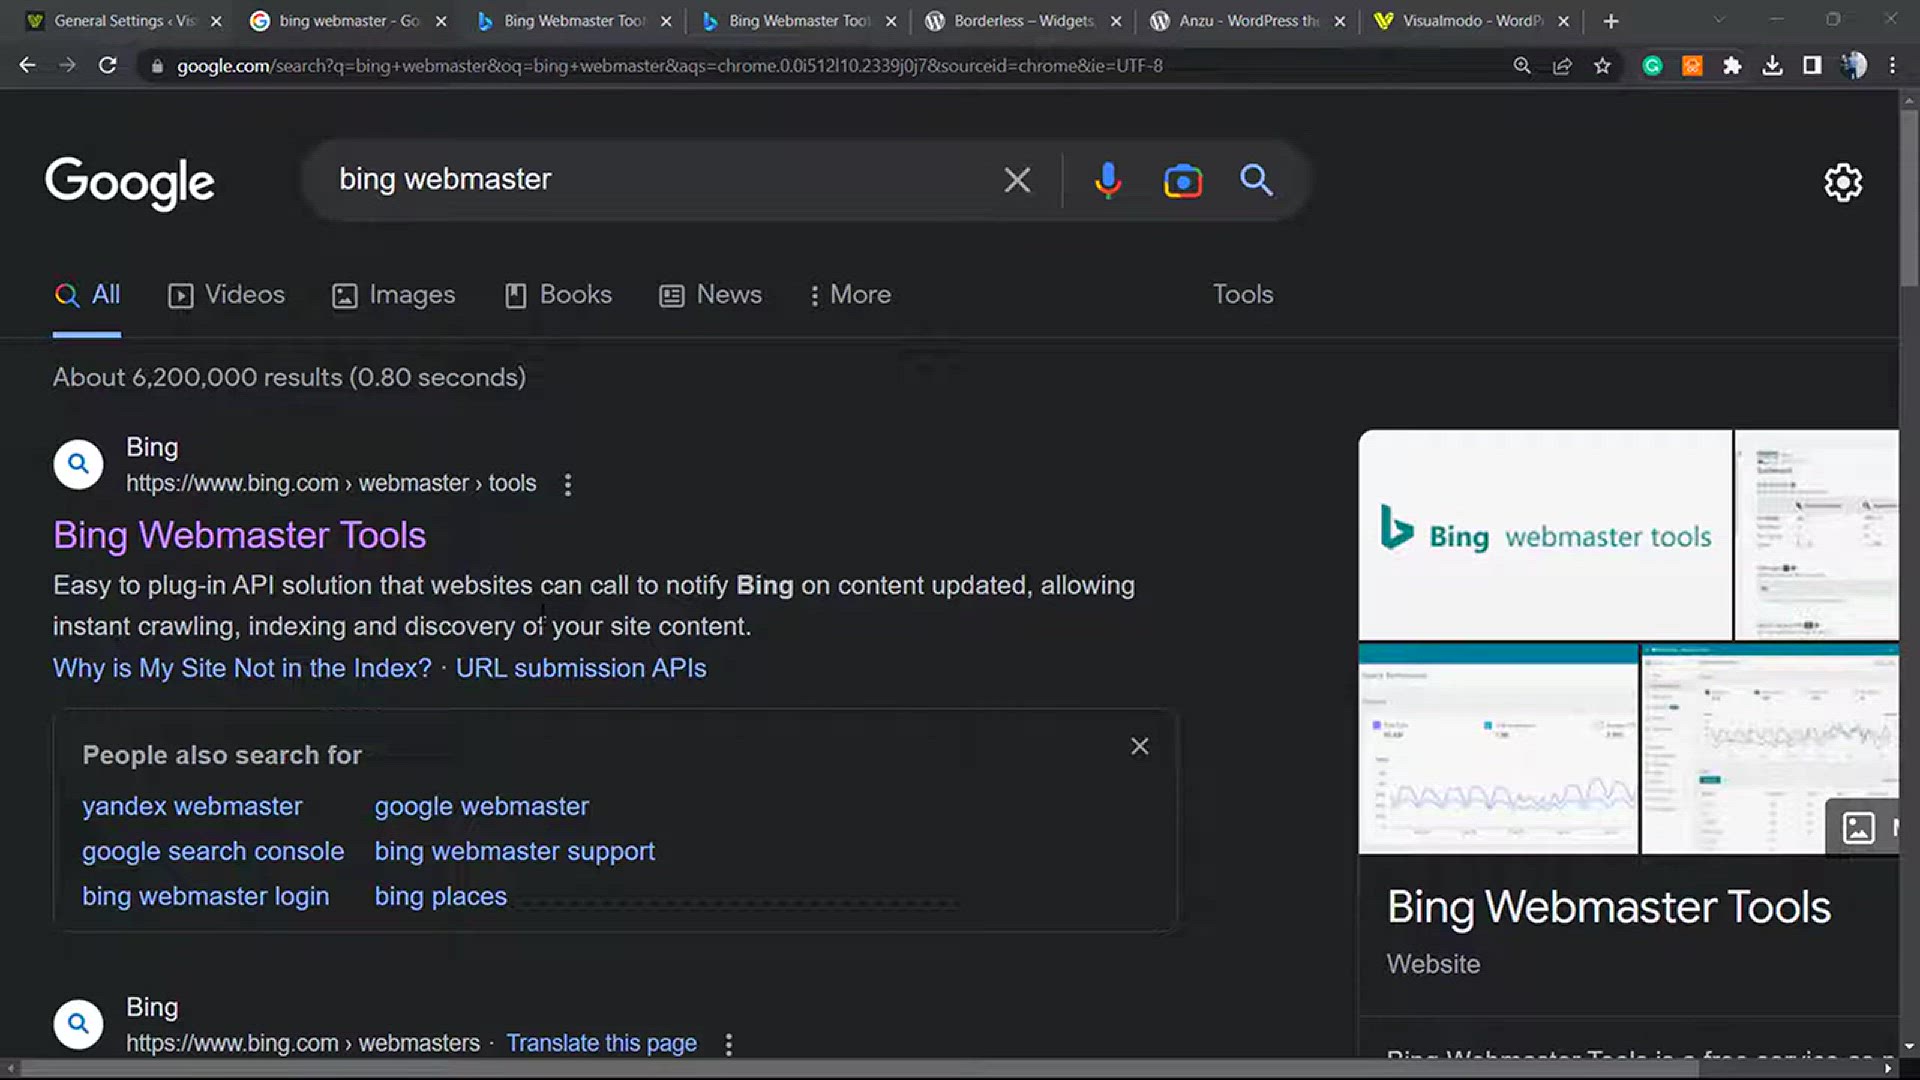
Task: Select the Videos results filter
Action: click(x=226, y=295)
